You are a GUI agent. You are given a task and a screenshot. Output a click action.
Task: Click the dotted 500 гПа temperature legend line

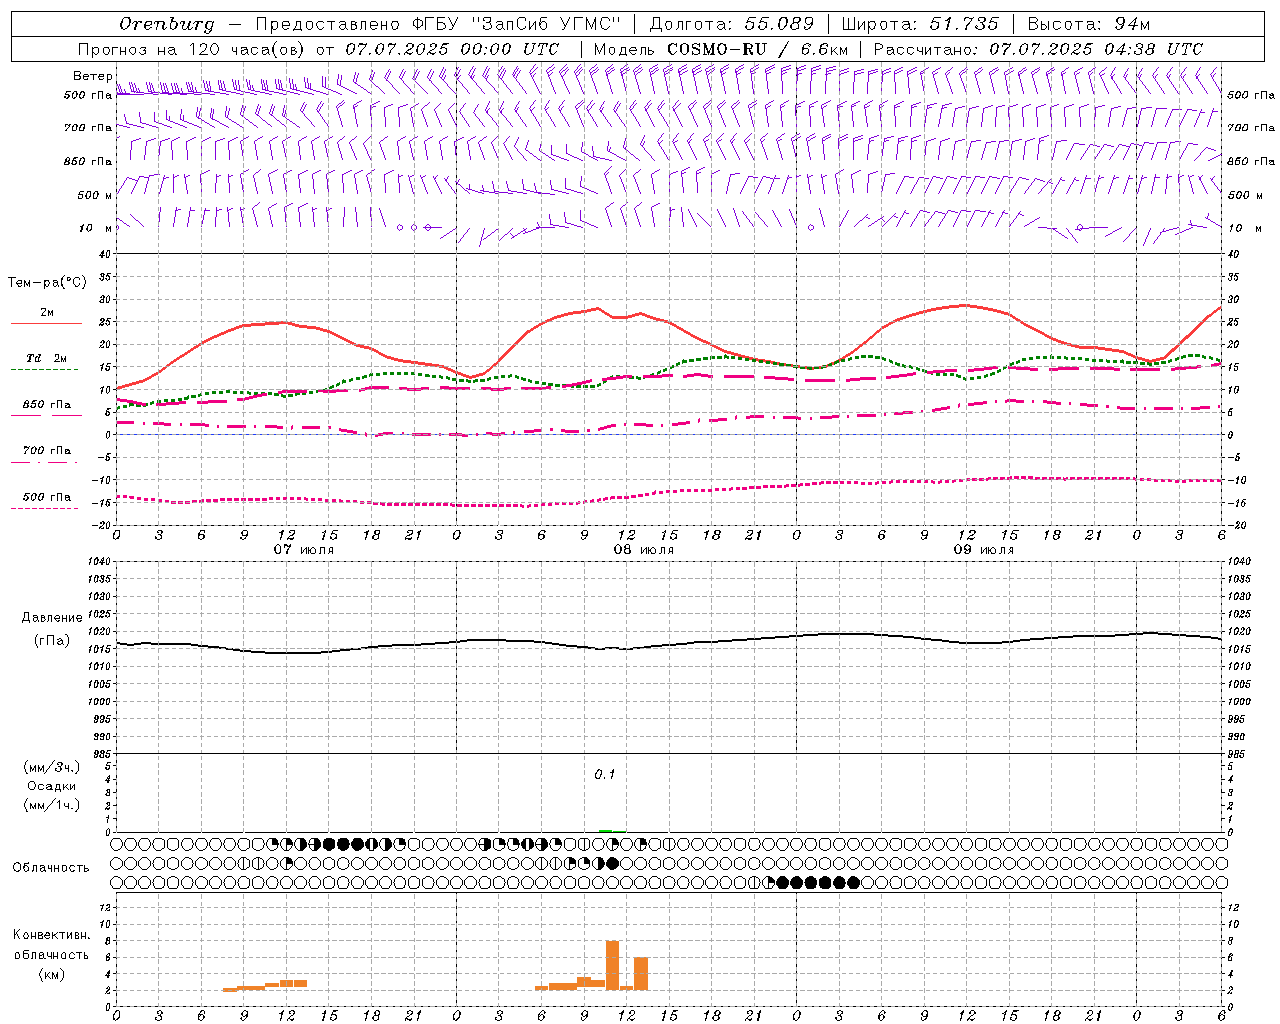click(44, 508)
